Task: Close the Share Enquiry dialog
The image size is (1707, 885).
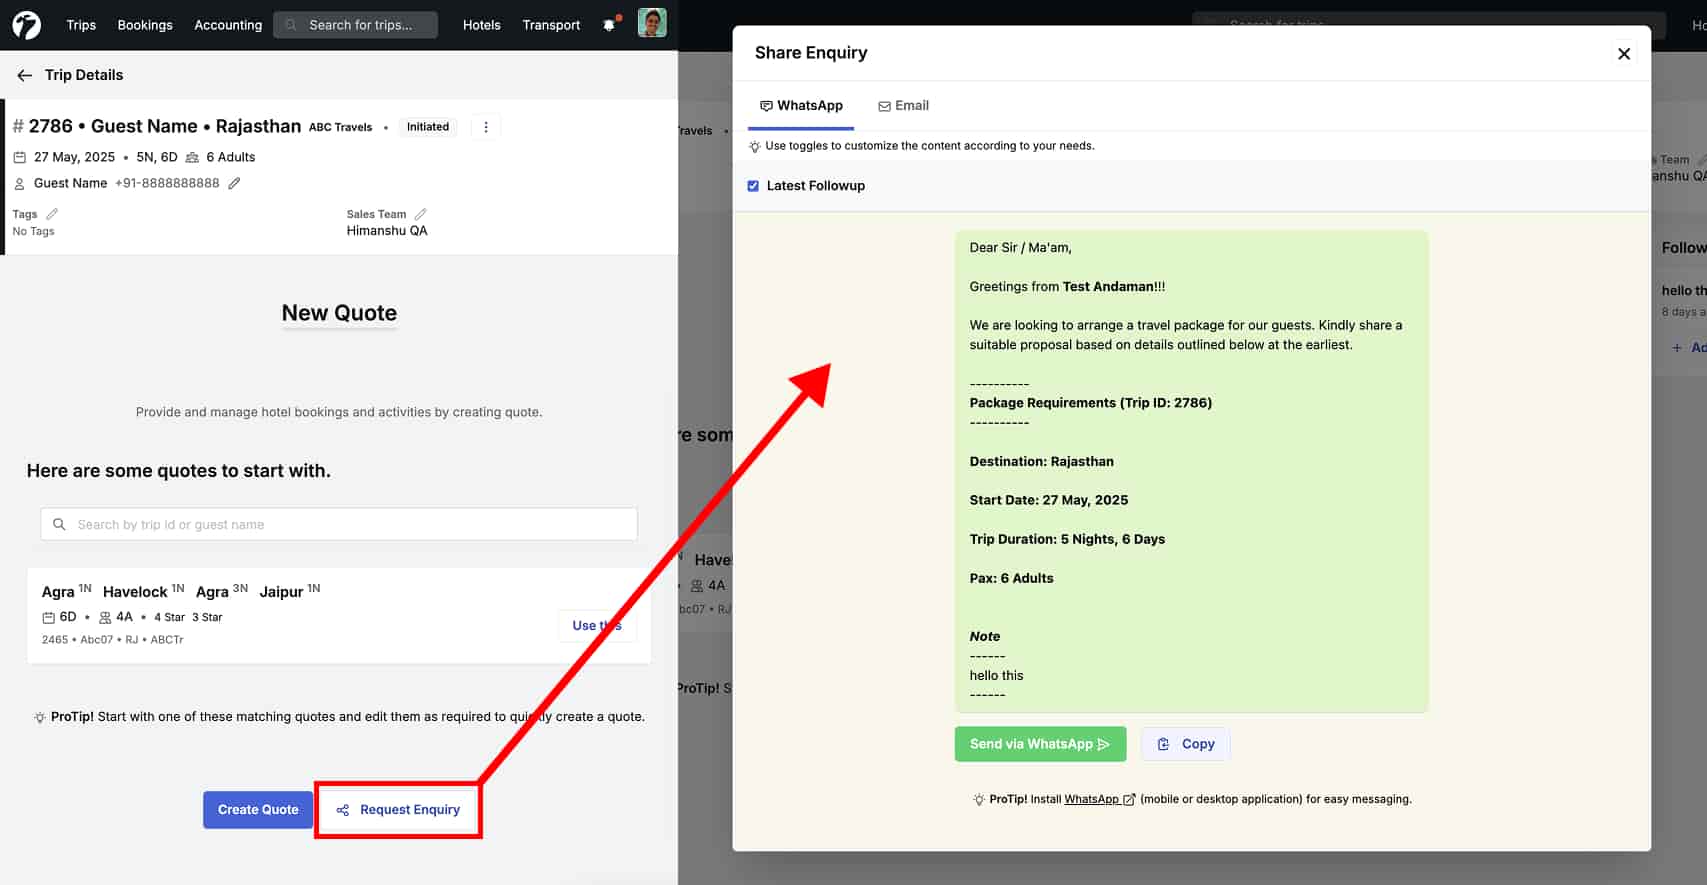Action: (x=1624, y=54)
